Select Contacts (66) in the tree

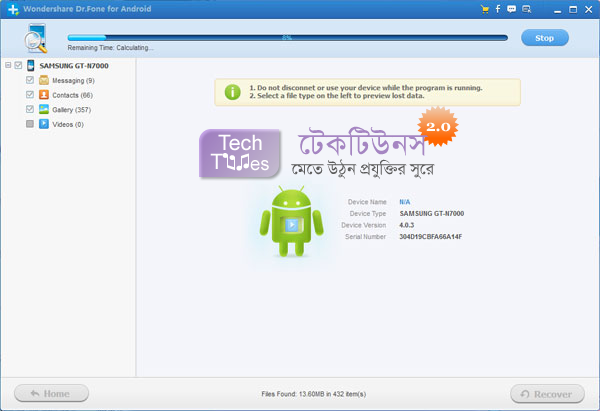pos(72,95)
